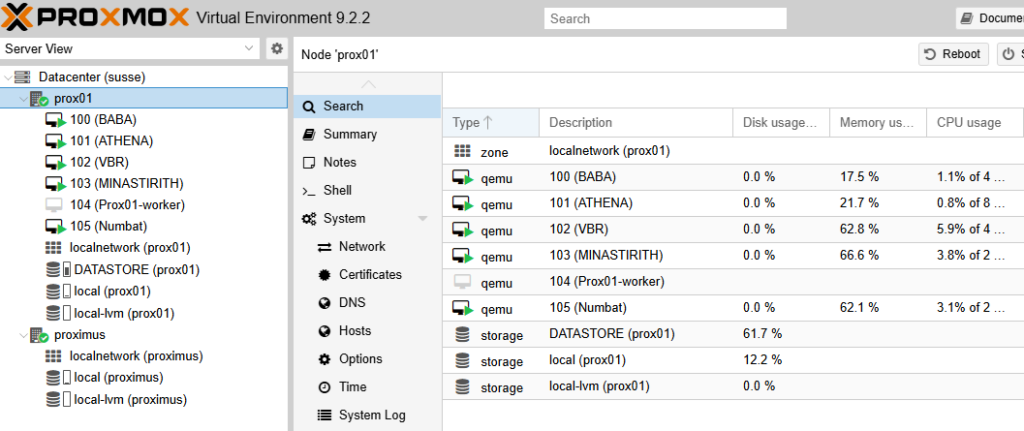
Task: Click the Search magnifier icon in node menu
Action: (310, 106)
